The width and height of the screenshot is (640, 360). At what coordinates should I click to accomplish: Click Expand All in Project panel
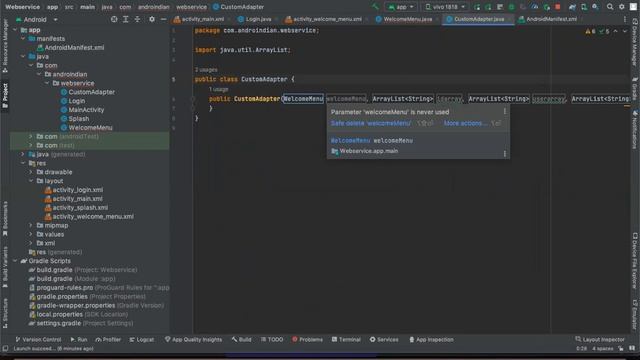[126, 19]
